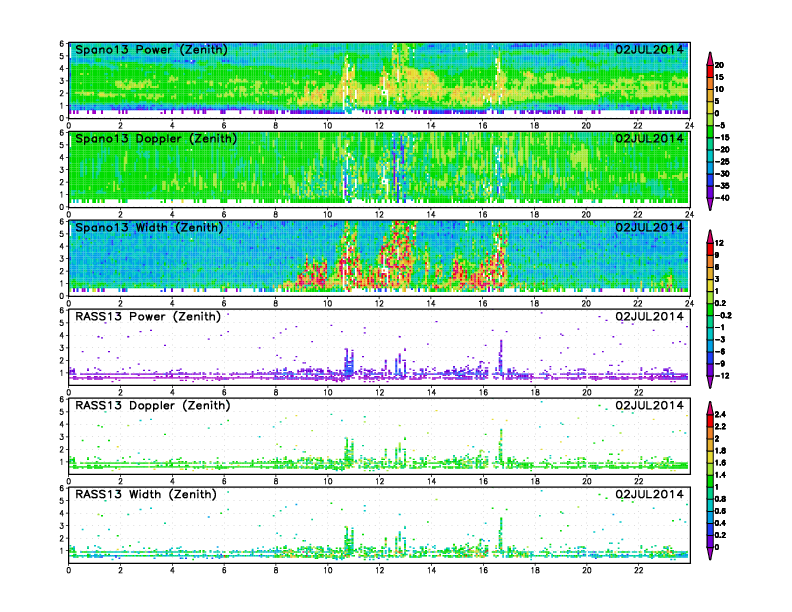The width and height of the screenshot is (792, 612).
Task: Click the 02JUL2014 date in Spano13 Doppler panel
Action: pyautogui.click(x=649, y=139)
